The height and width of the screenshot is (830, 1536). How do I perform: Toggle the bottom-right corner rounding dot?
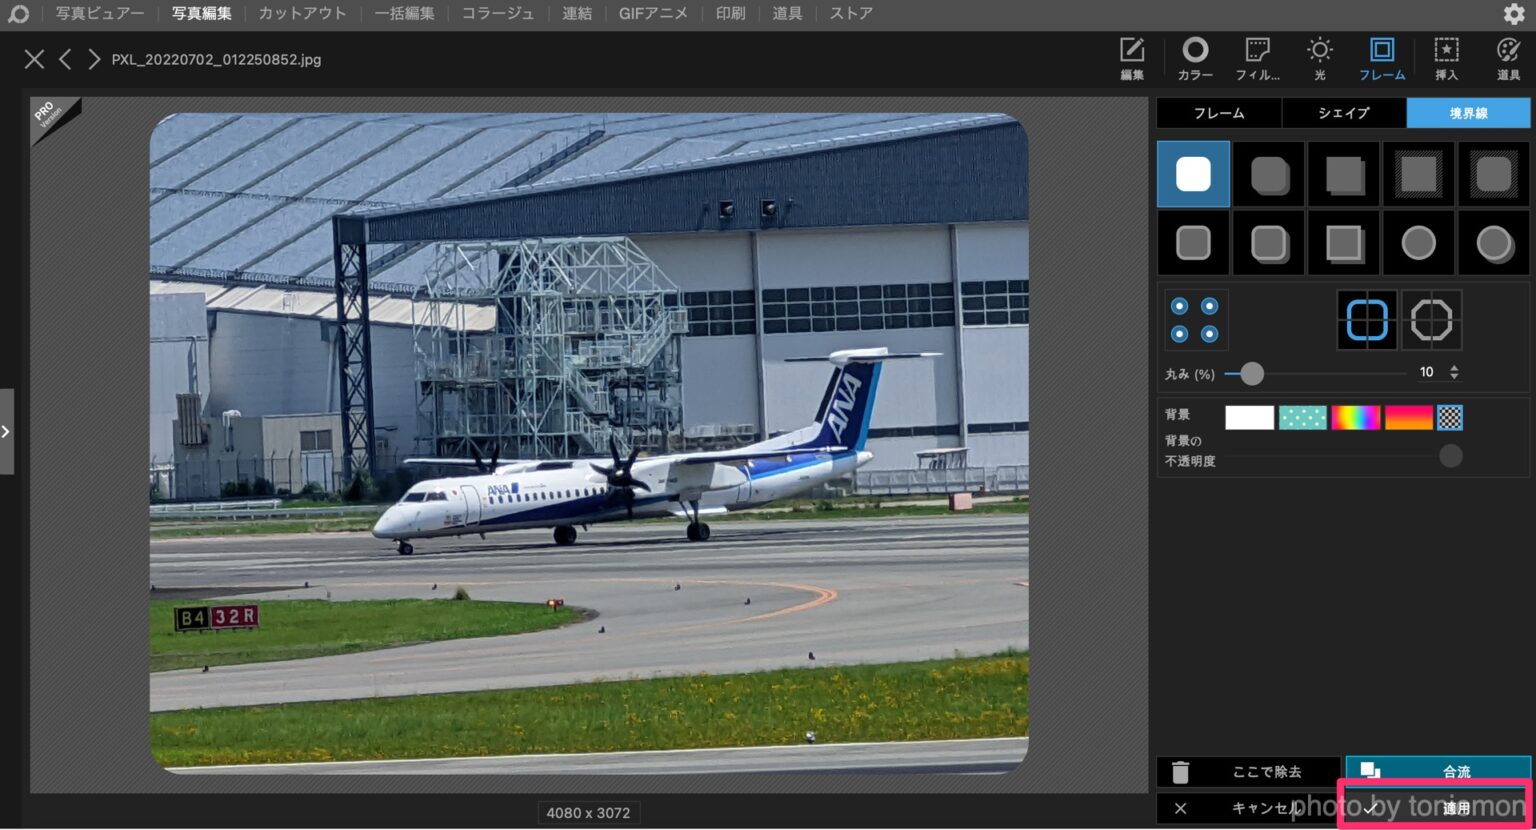pos(1211,331)
